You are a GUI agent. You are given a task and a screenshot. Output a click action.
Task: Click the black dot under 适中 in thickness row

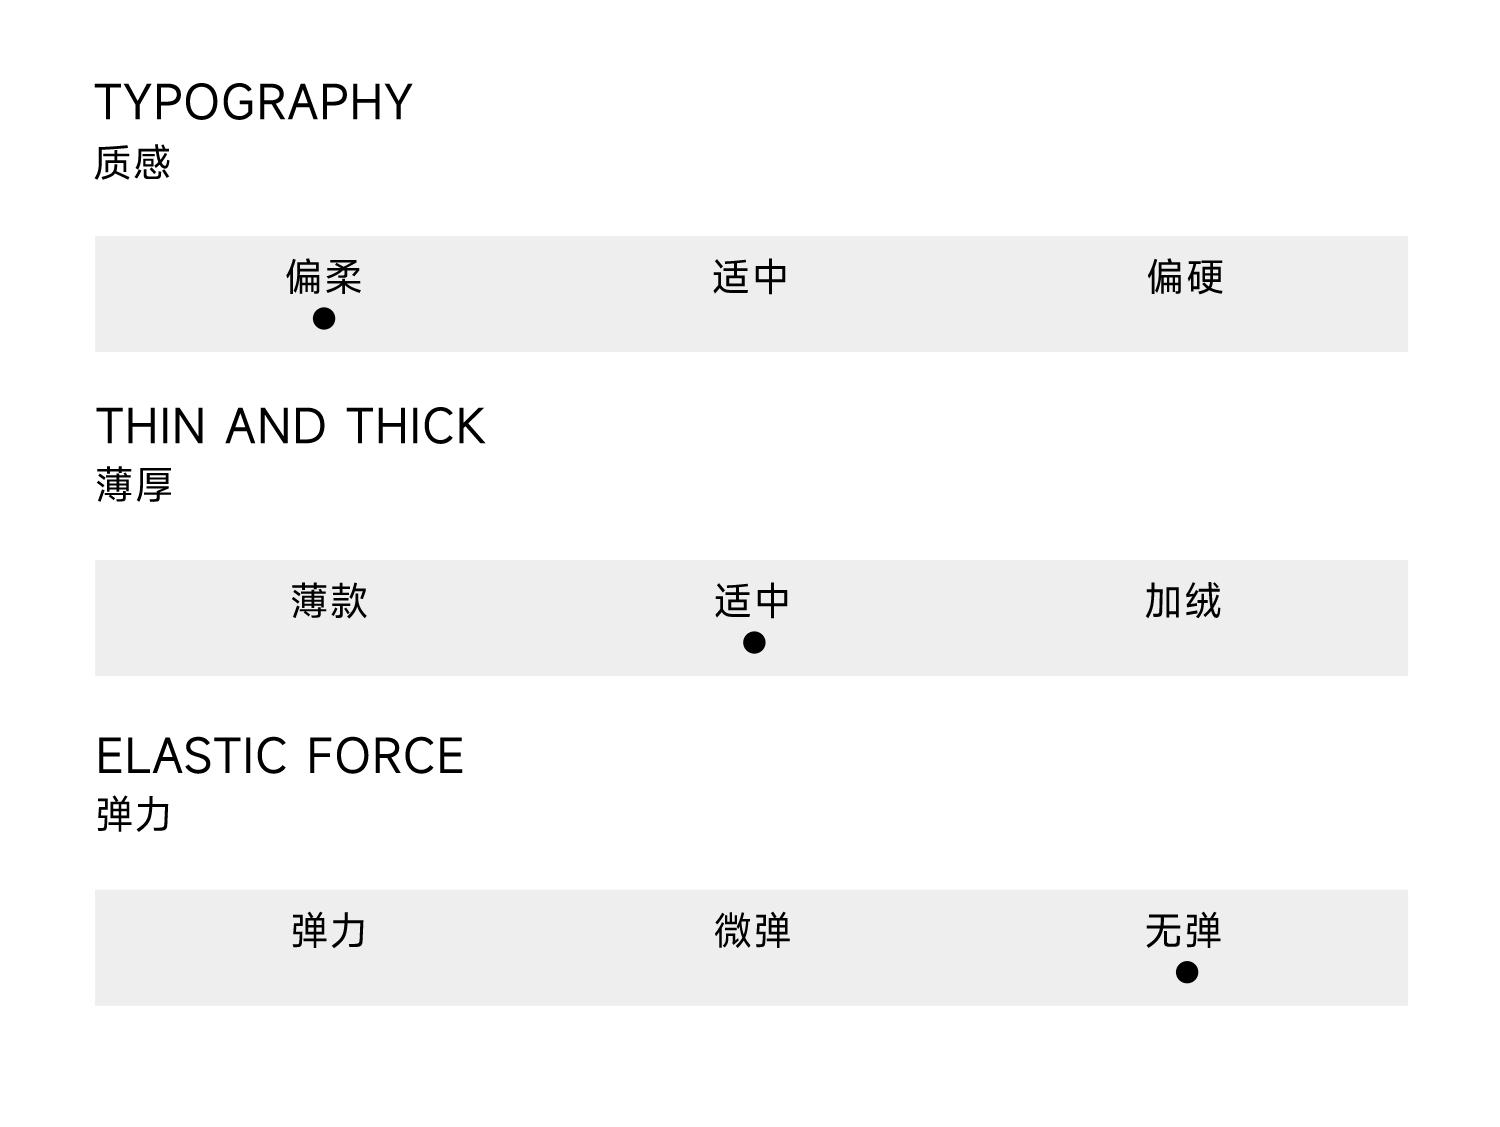tap(754, 642)
